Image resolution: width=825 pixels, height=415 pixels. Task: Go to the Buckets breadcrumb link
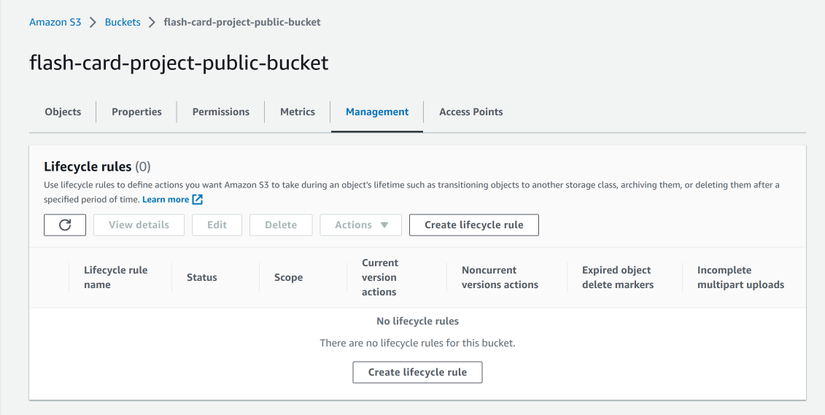123,22
